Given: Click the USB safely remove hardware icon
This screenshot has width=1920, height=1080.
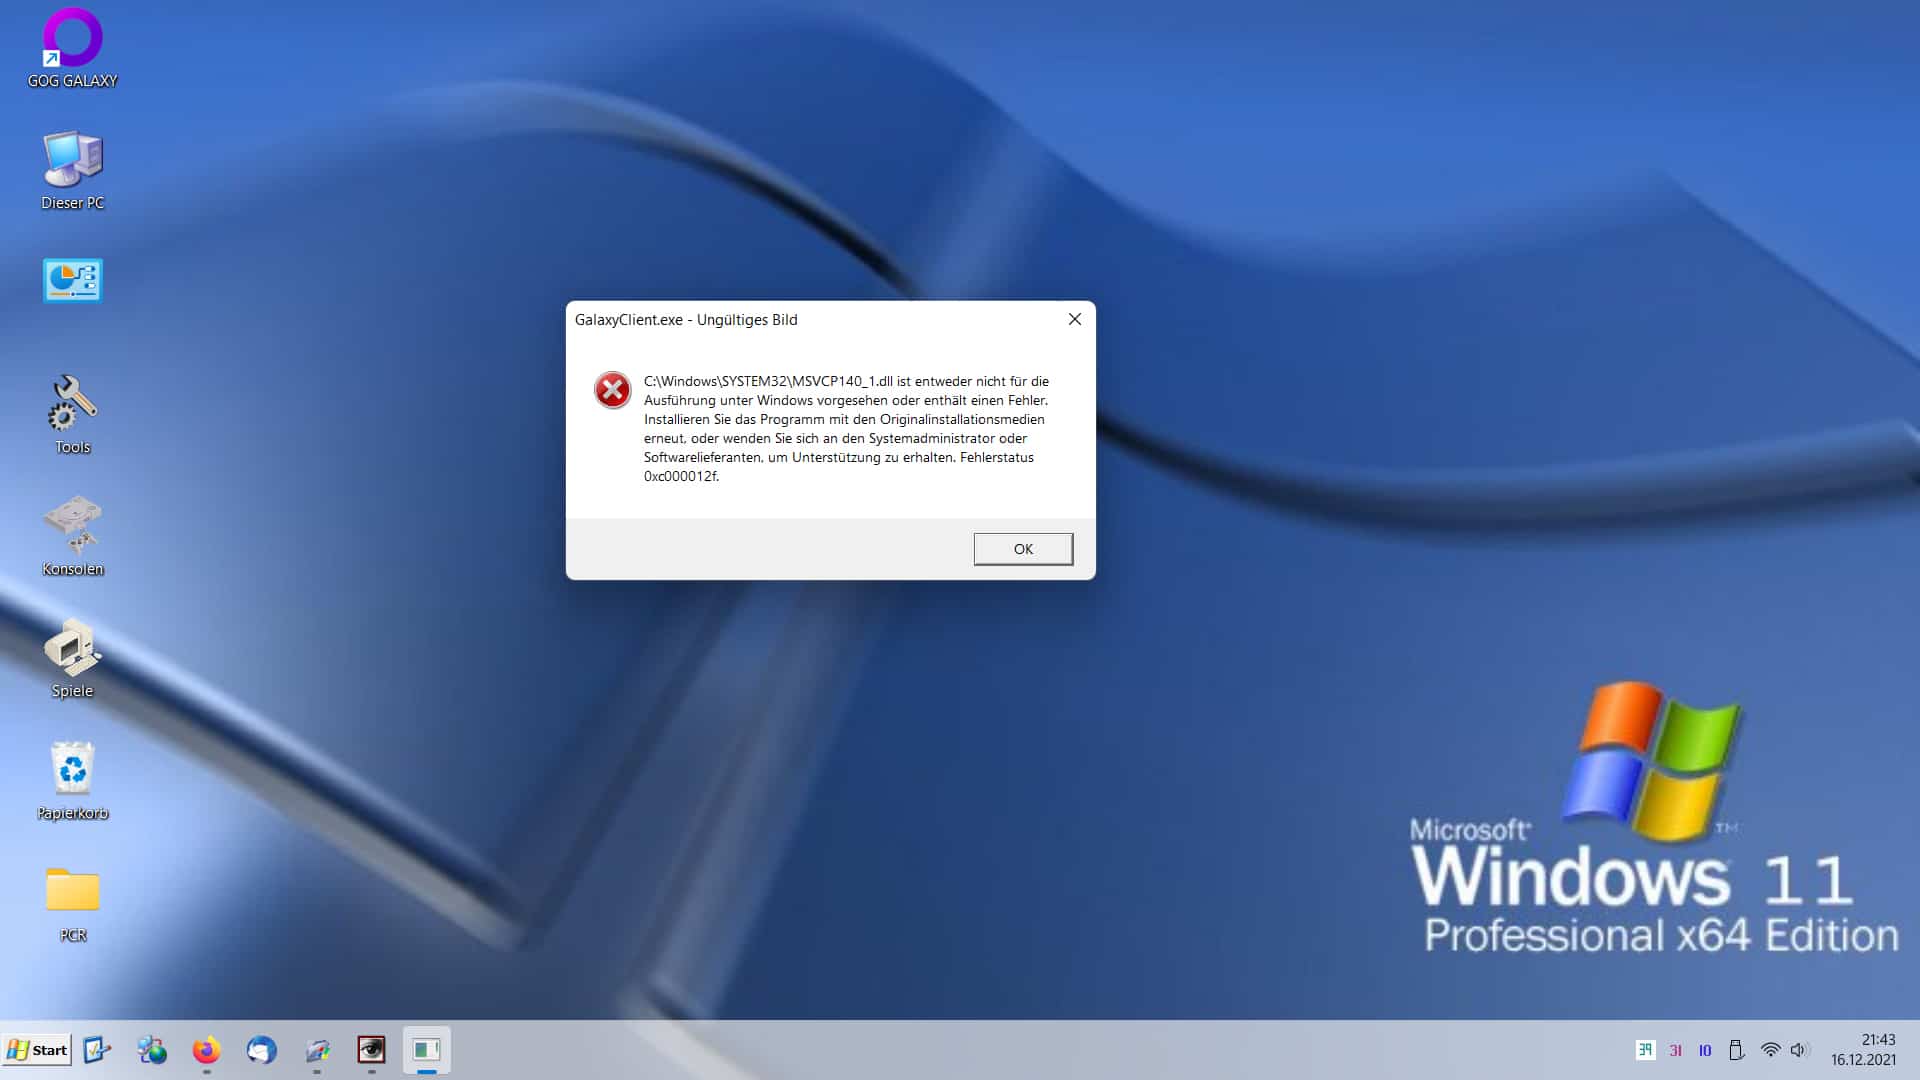Looking at the screenshot, I should 1736,1050.
